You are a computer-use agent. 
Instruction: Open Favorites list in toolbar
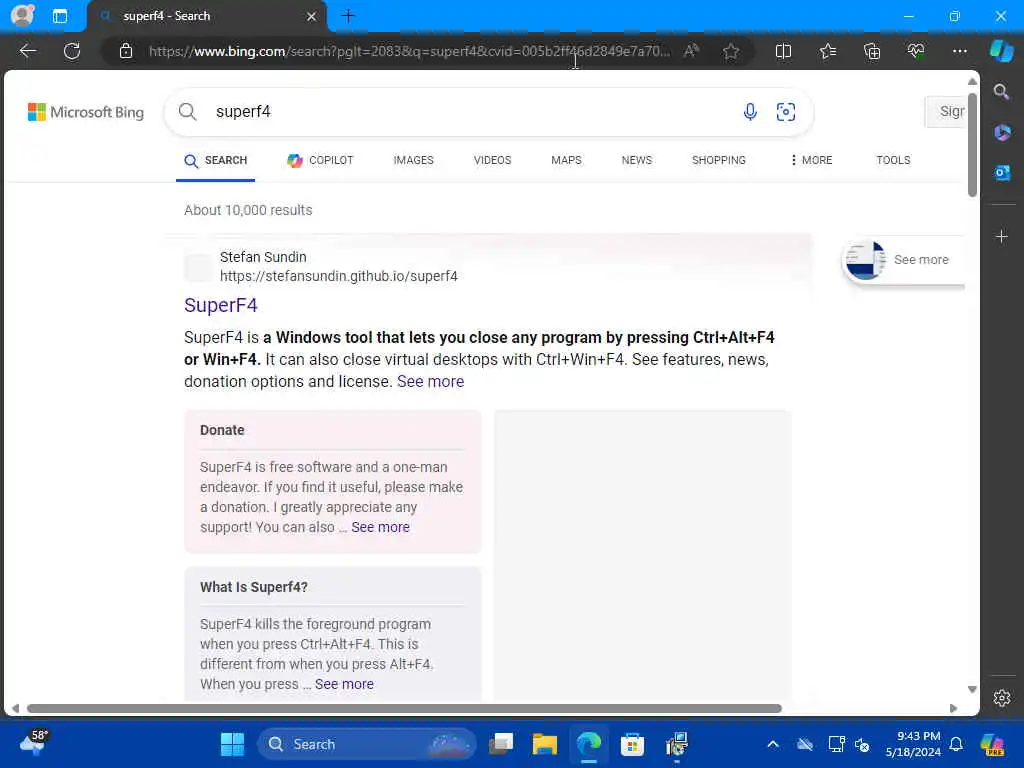pos(827,51)
